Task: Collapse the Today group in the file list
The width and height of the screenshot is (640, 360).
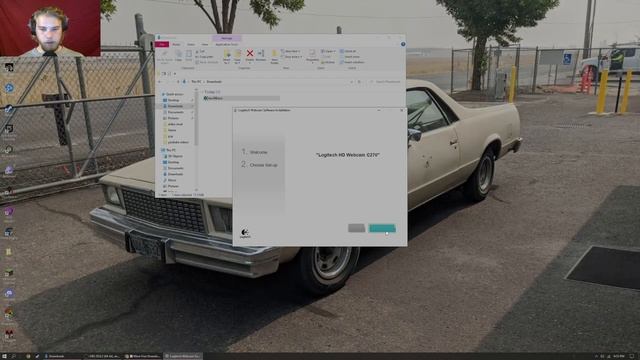Action: (202, 92)
